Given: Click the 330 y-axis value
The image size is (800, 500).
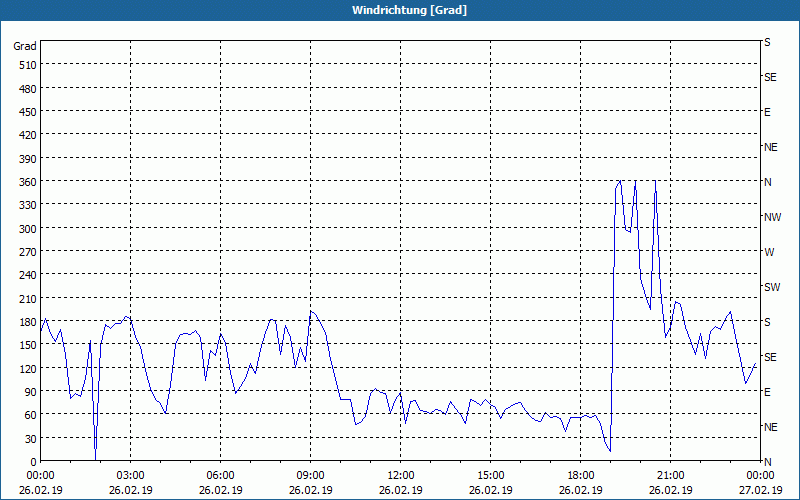Looking at the screenshot, I should click(x=29, y=205).
